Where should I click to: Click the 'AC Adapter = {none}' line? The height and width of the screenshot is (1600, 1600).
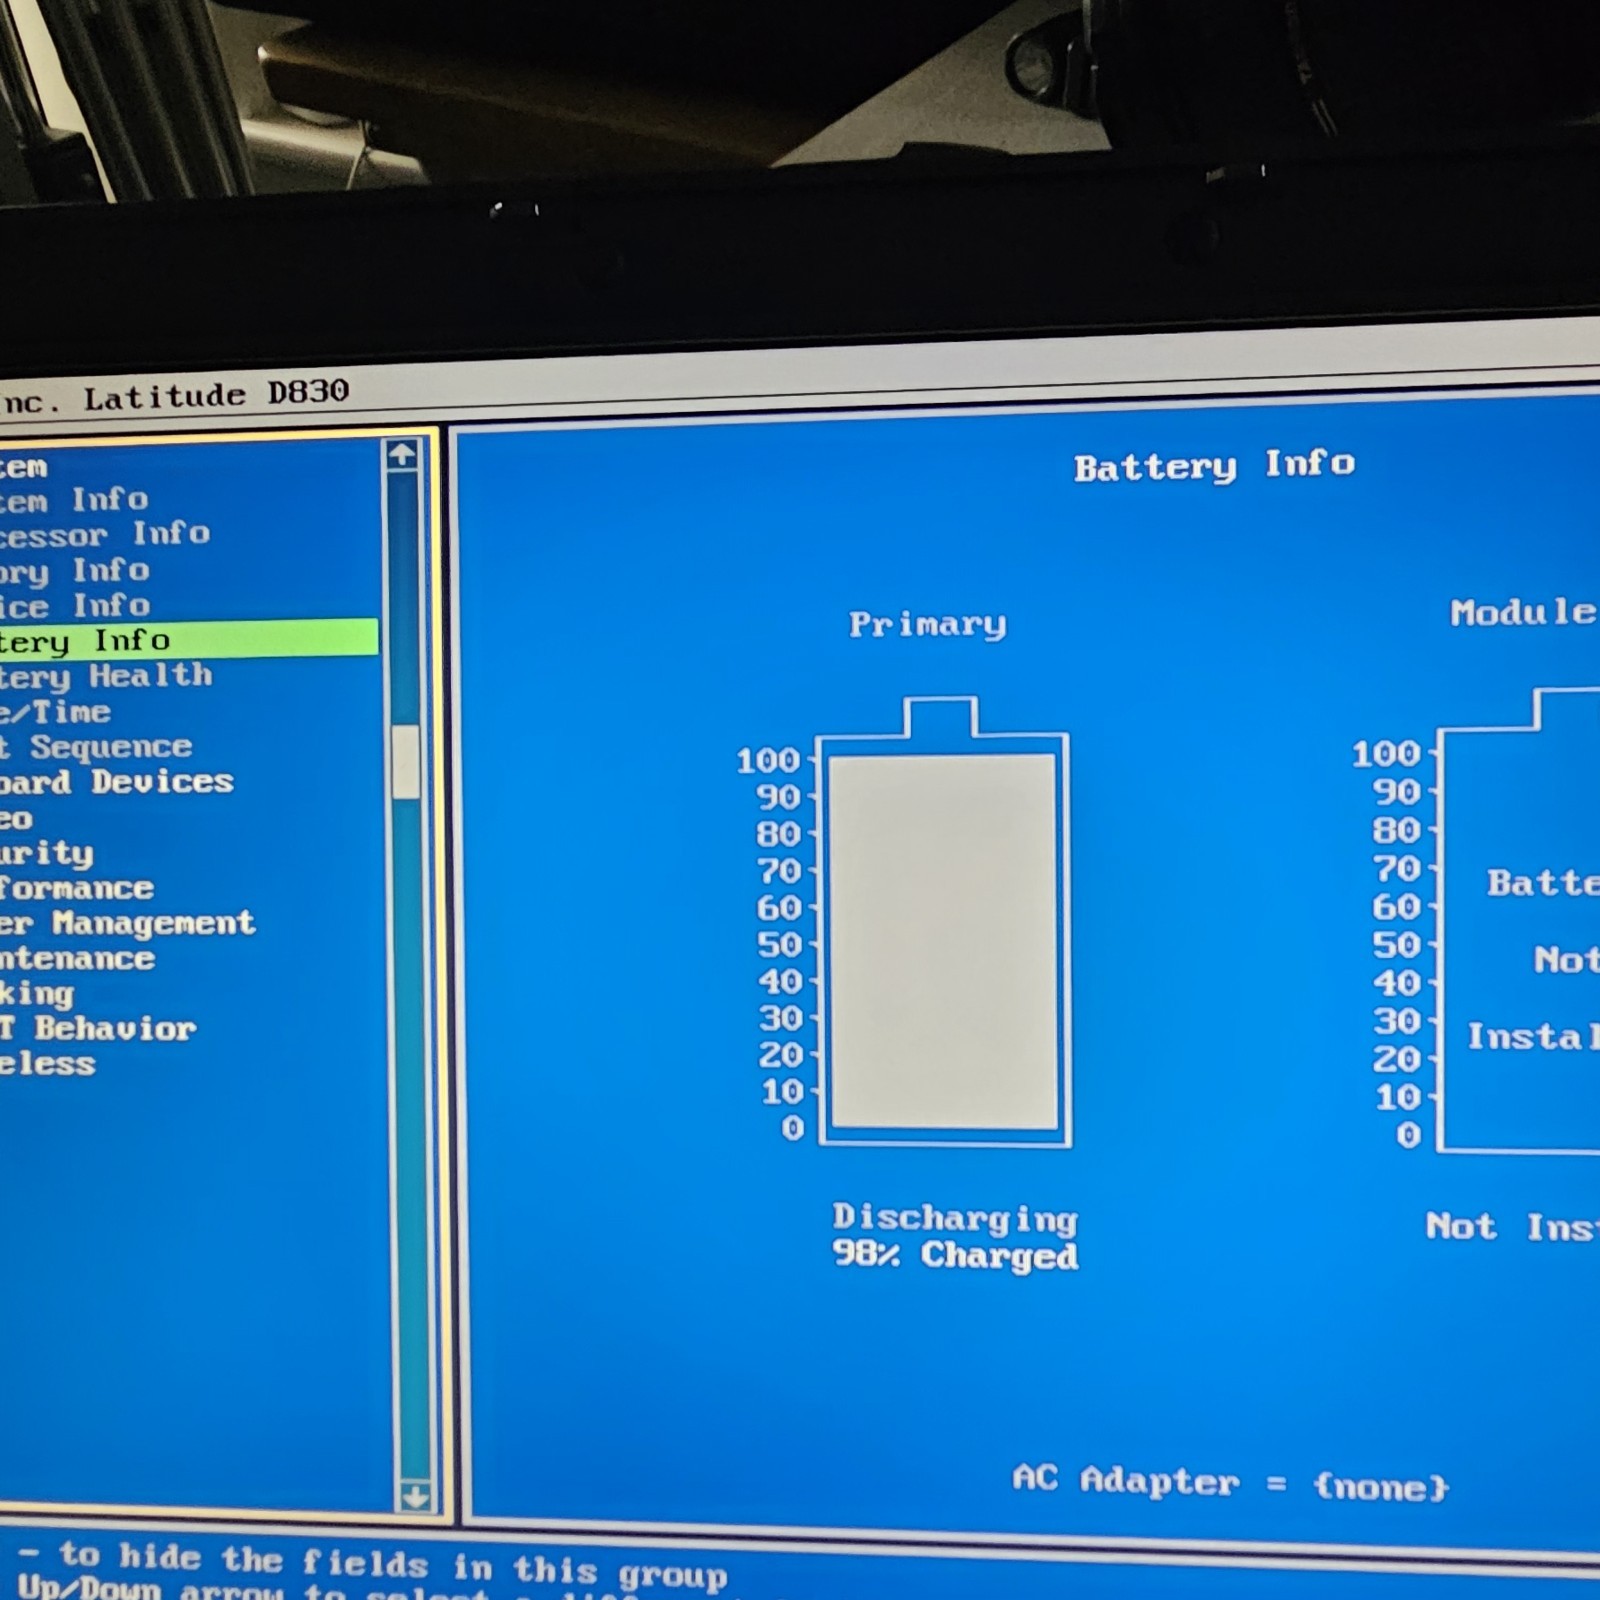pyautogui.click(x=1230, y=1482)
